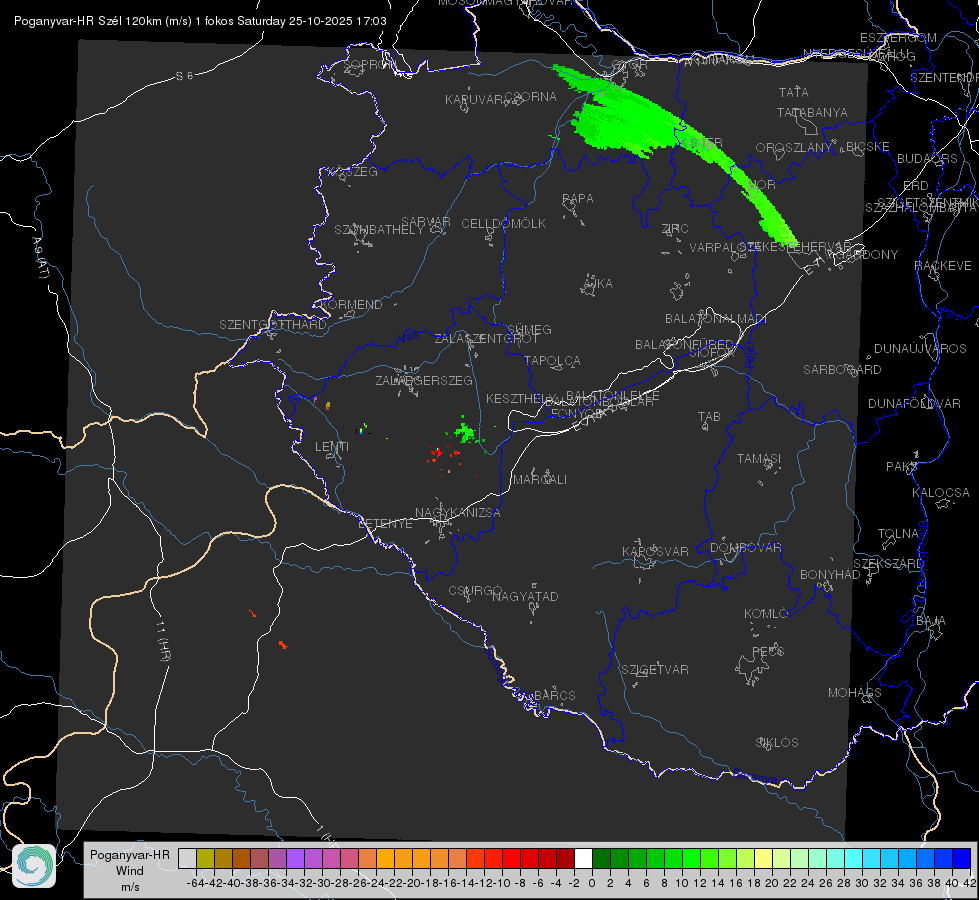The width and height of the screenshot is (979, 900).
Task: Click the 'S 6' road label
Action: point(184,76)
